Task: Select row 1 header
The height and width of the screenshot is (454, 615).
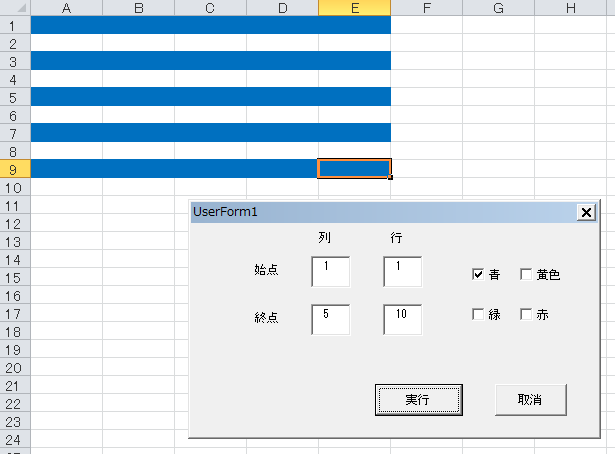Action: click(14, 25)
